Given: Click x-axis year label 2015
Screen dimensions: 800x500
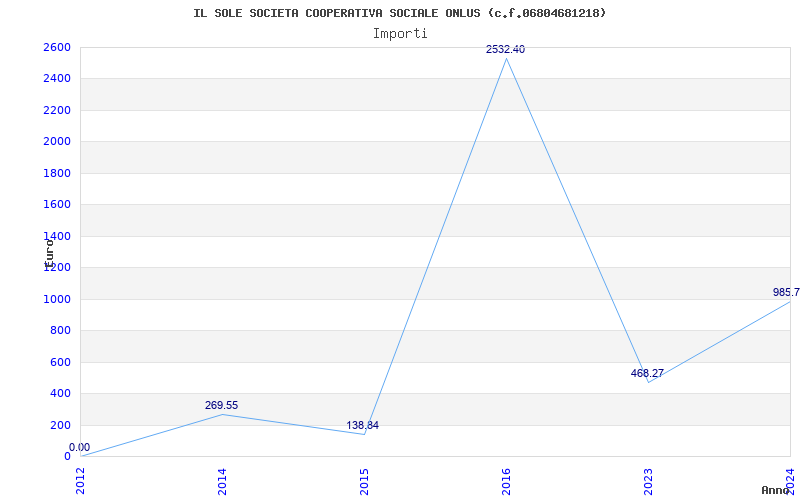Looking at the screenshot, I should coord(364,481).
